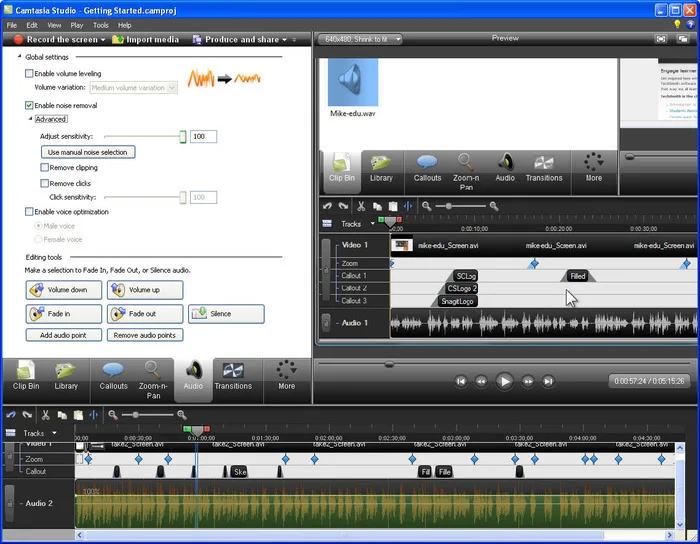Click the Fade out button
The image size is (700, 544).
[145, 314]
